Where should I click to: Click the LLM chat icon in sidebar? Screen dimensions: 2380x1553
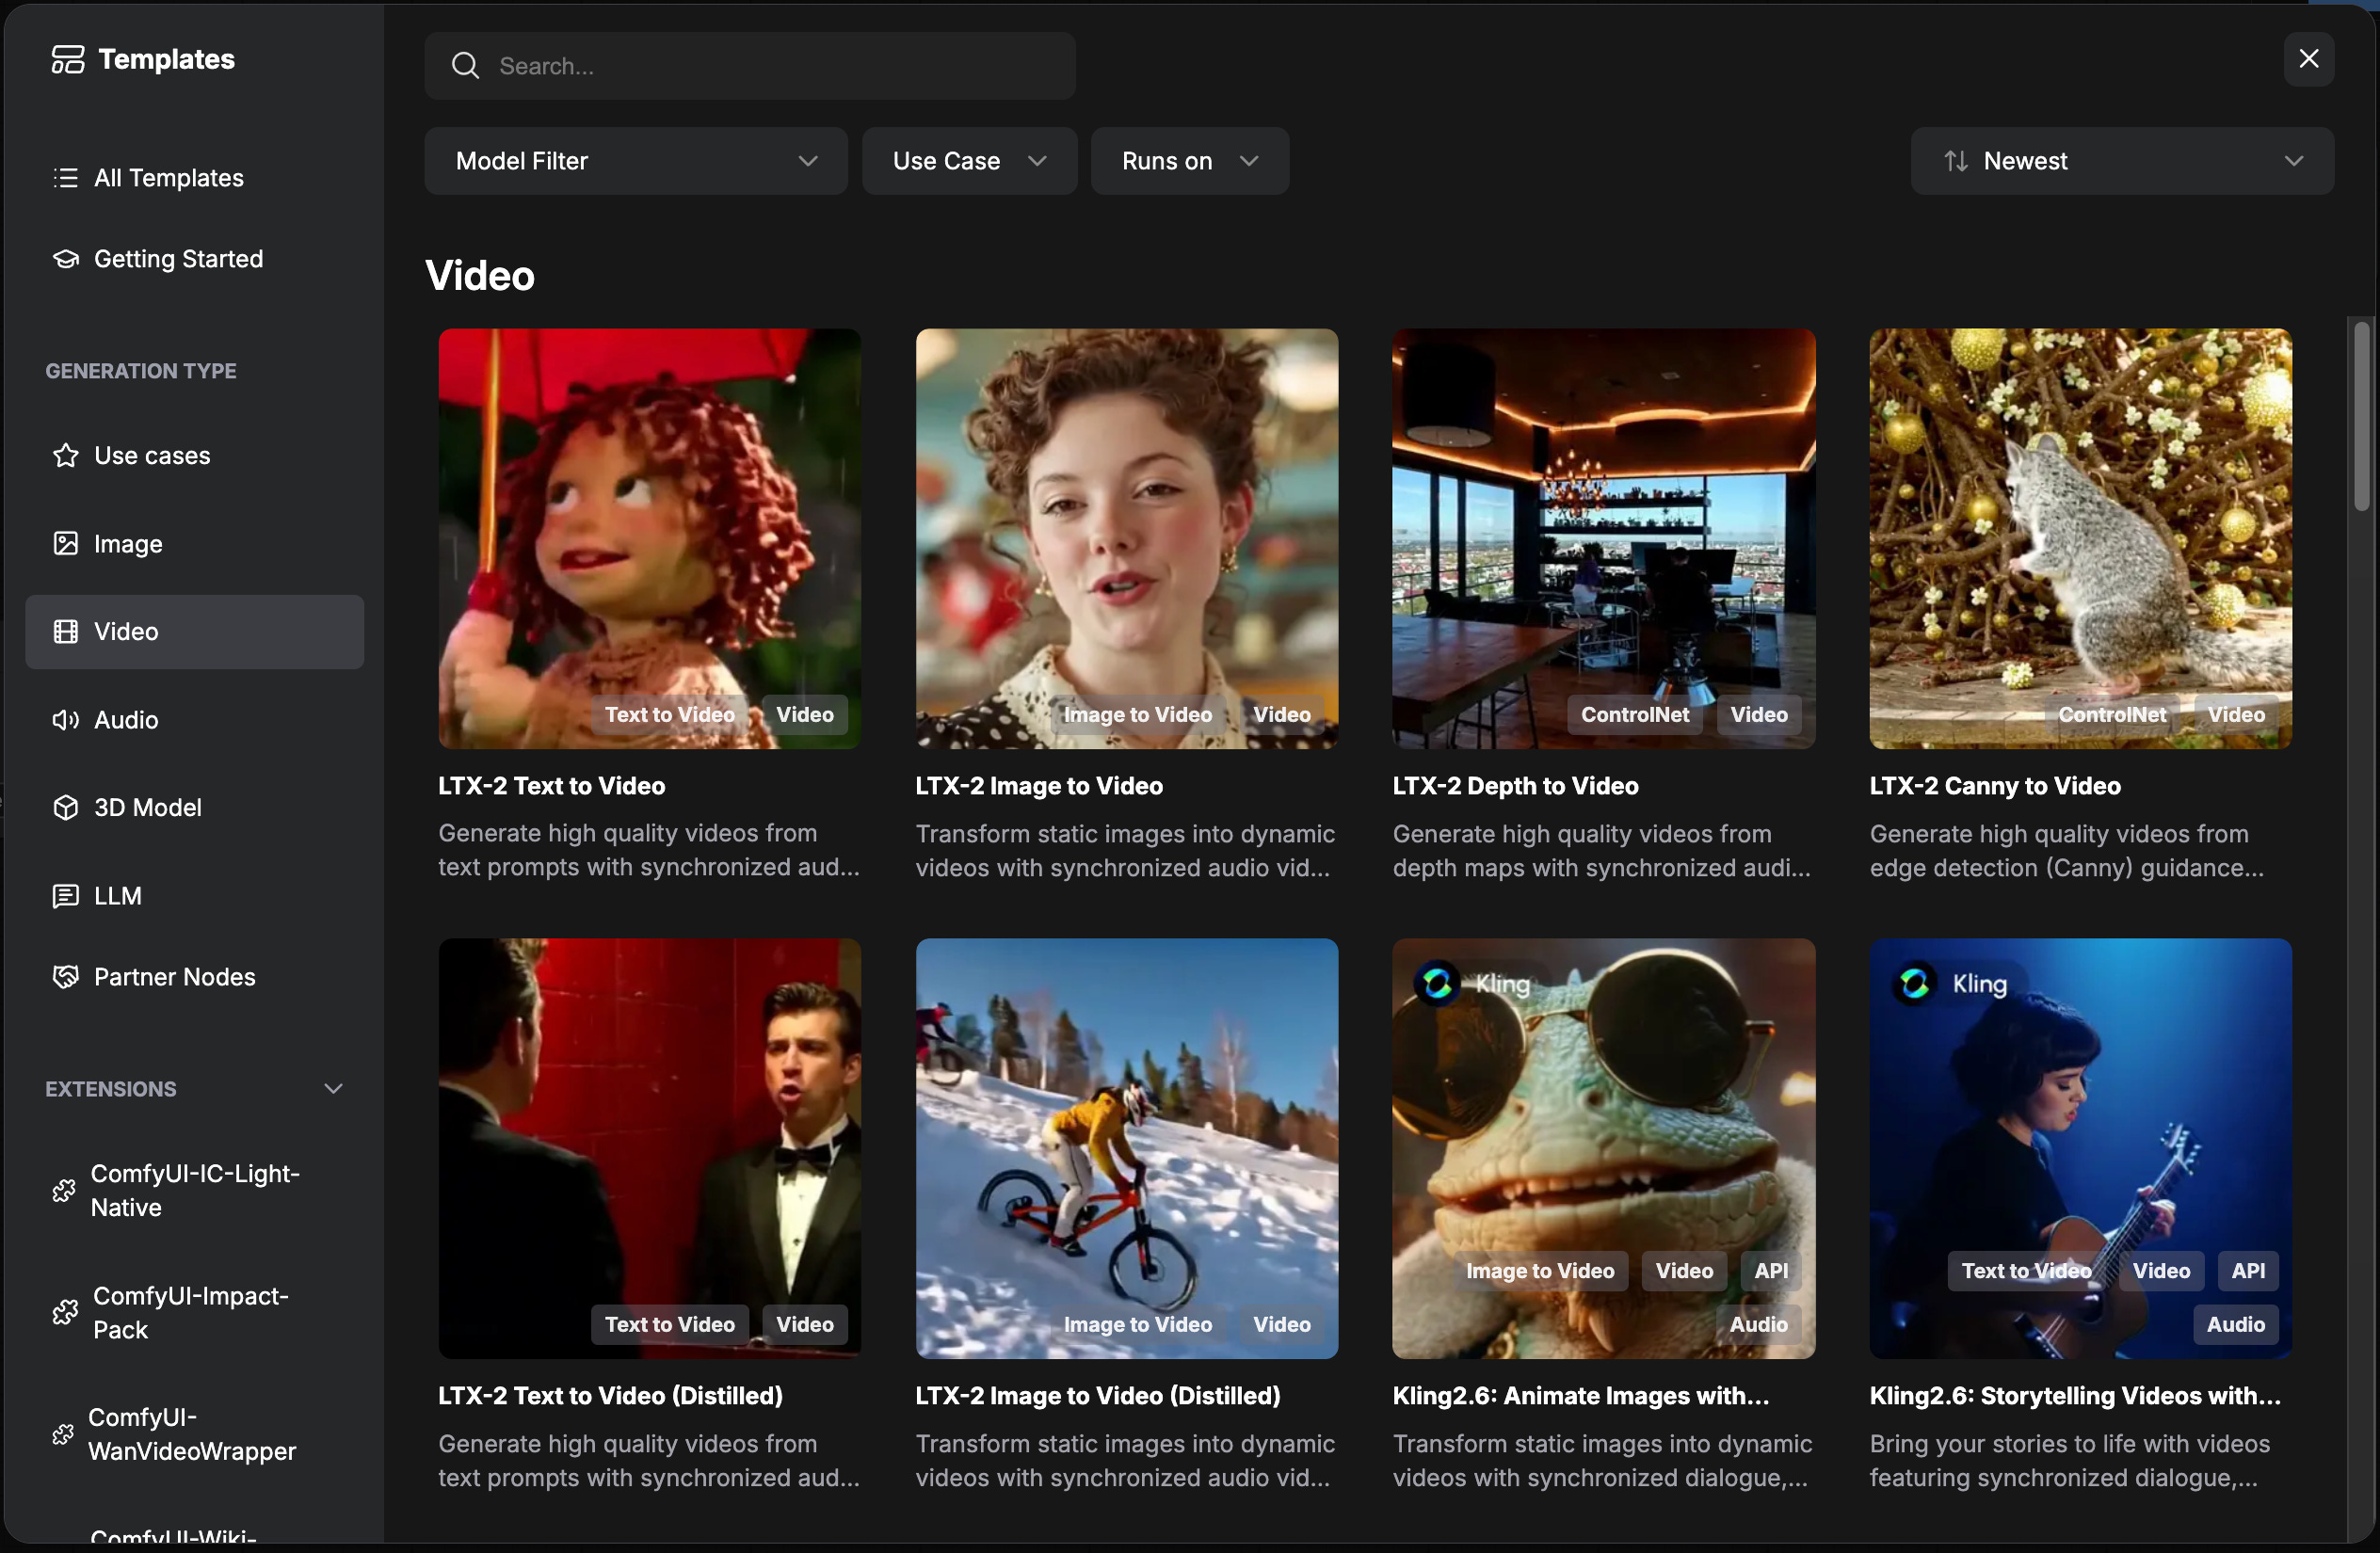click(x=65, y=896)
